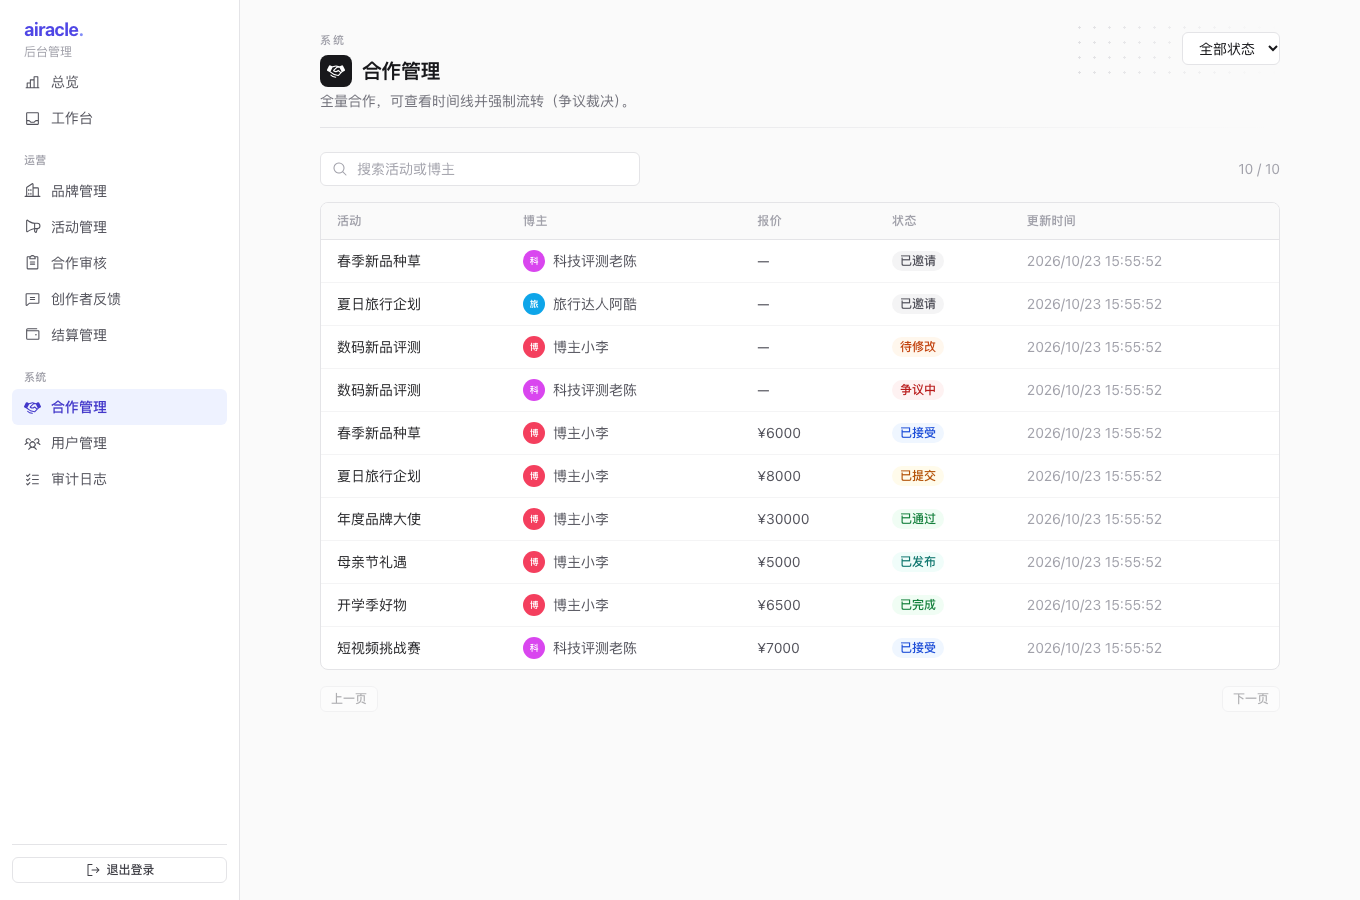Click the 更新时间 column header

pyautogui.click(x=1051, y=221)
